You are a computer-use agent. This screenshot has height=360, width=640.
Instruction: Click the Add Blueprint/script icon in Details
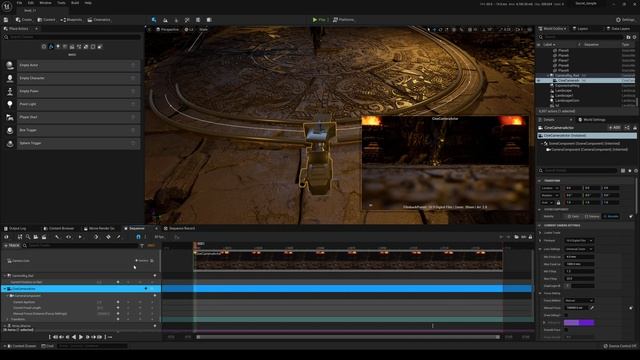(627, 128)
